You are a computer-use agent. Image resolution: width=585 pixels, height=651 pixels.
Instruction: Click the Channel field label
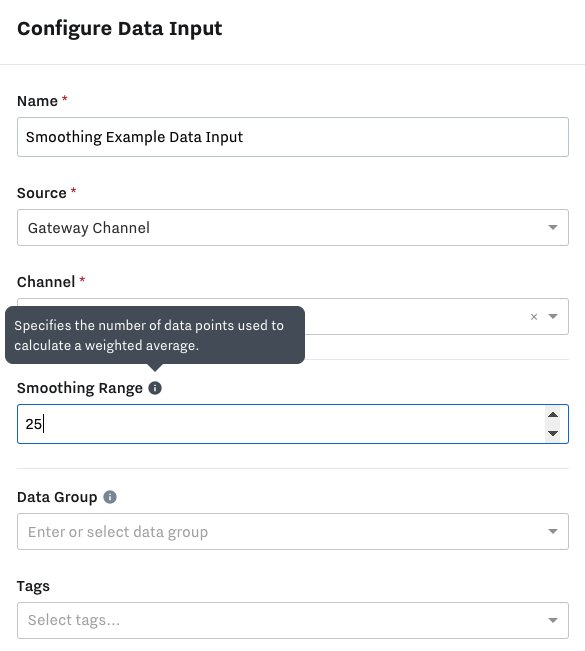[x=46, y=282]
